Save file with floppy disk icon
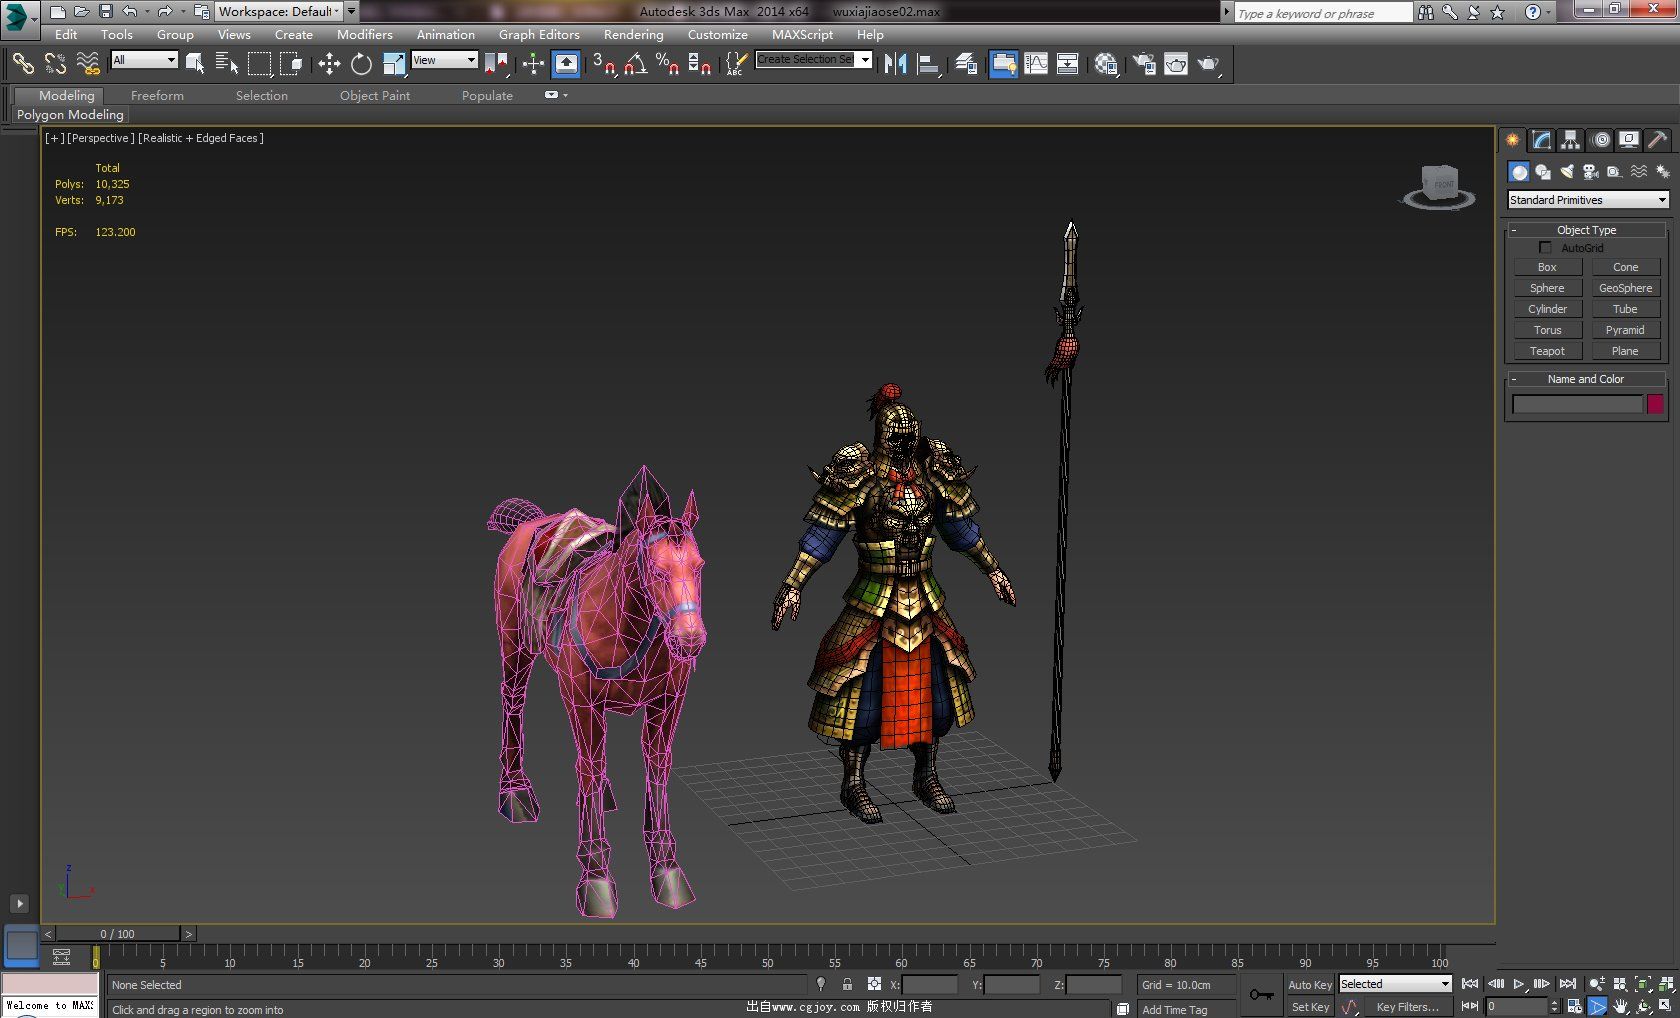Viewport: 1680px width, 1018px height. click(105, 12)
